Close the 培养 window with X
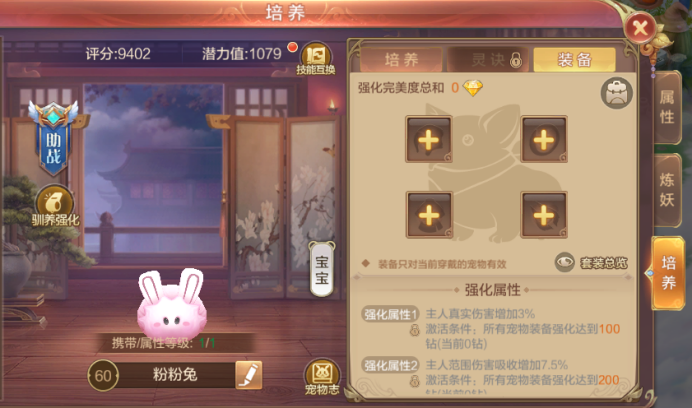The width and height of the screenshot is (692, 408). pos(640,29)
